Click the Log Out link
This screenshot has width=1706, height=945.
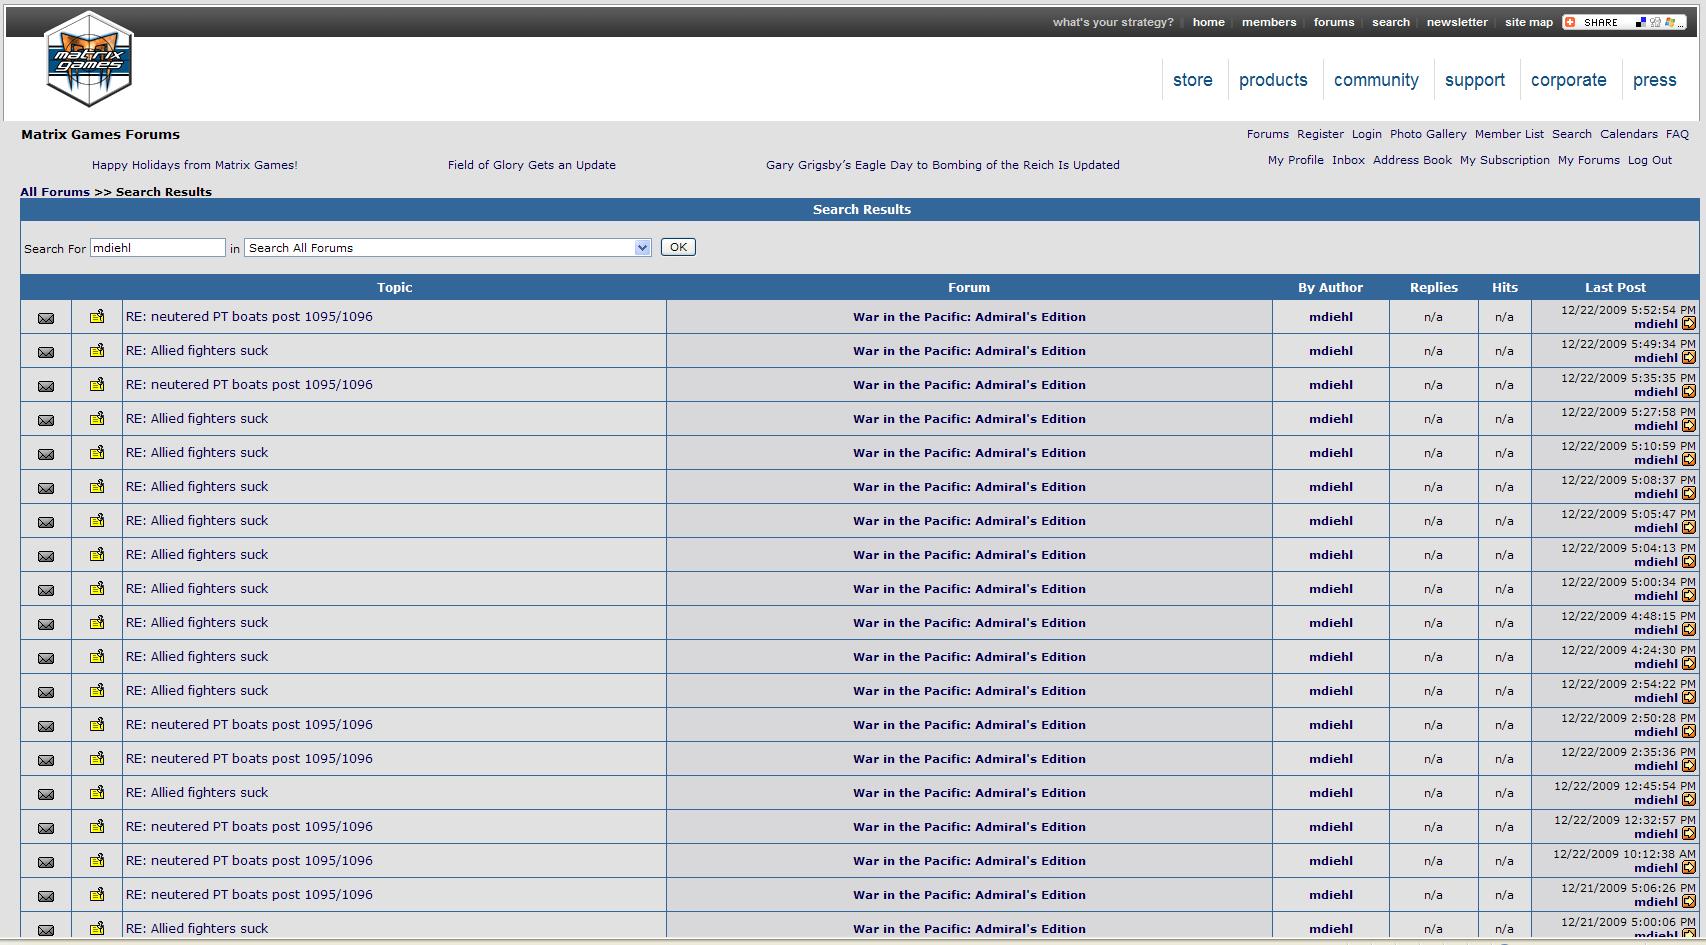tap(1650, 160)
